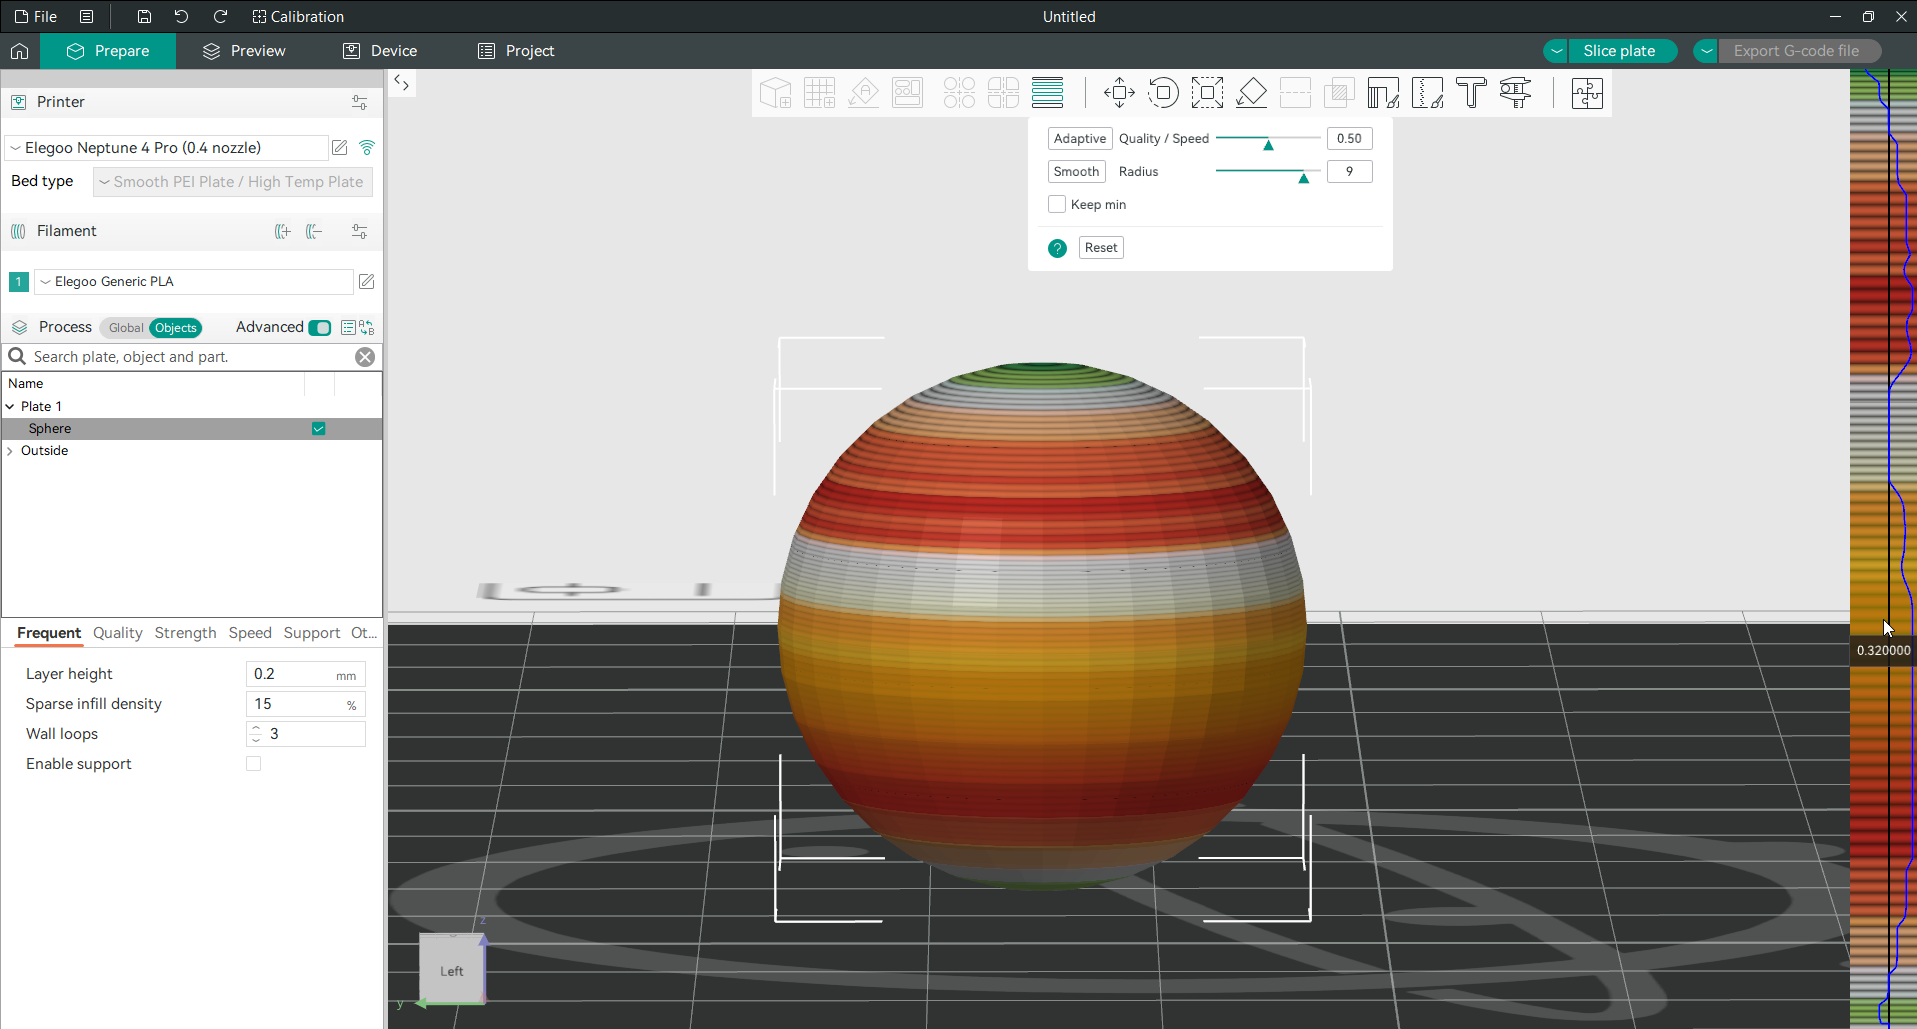
Task: Click the Home icon
Action: [x=19, y=51]
